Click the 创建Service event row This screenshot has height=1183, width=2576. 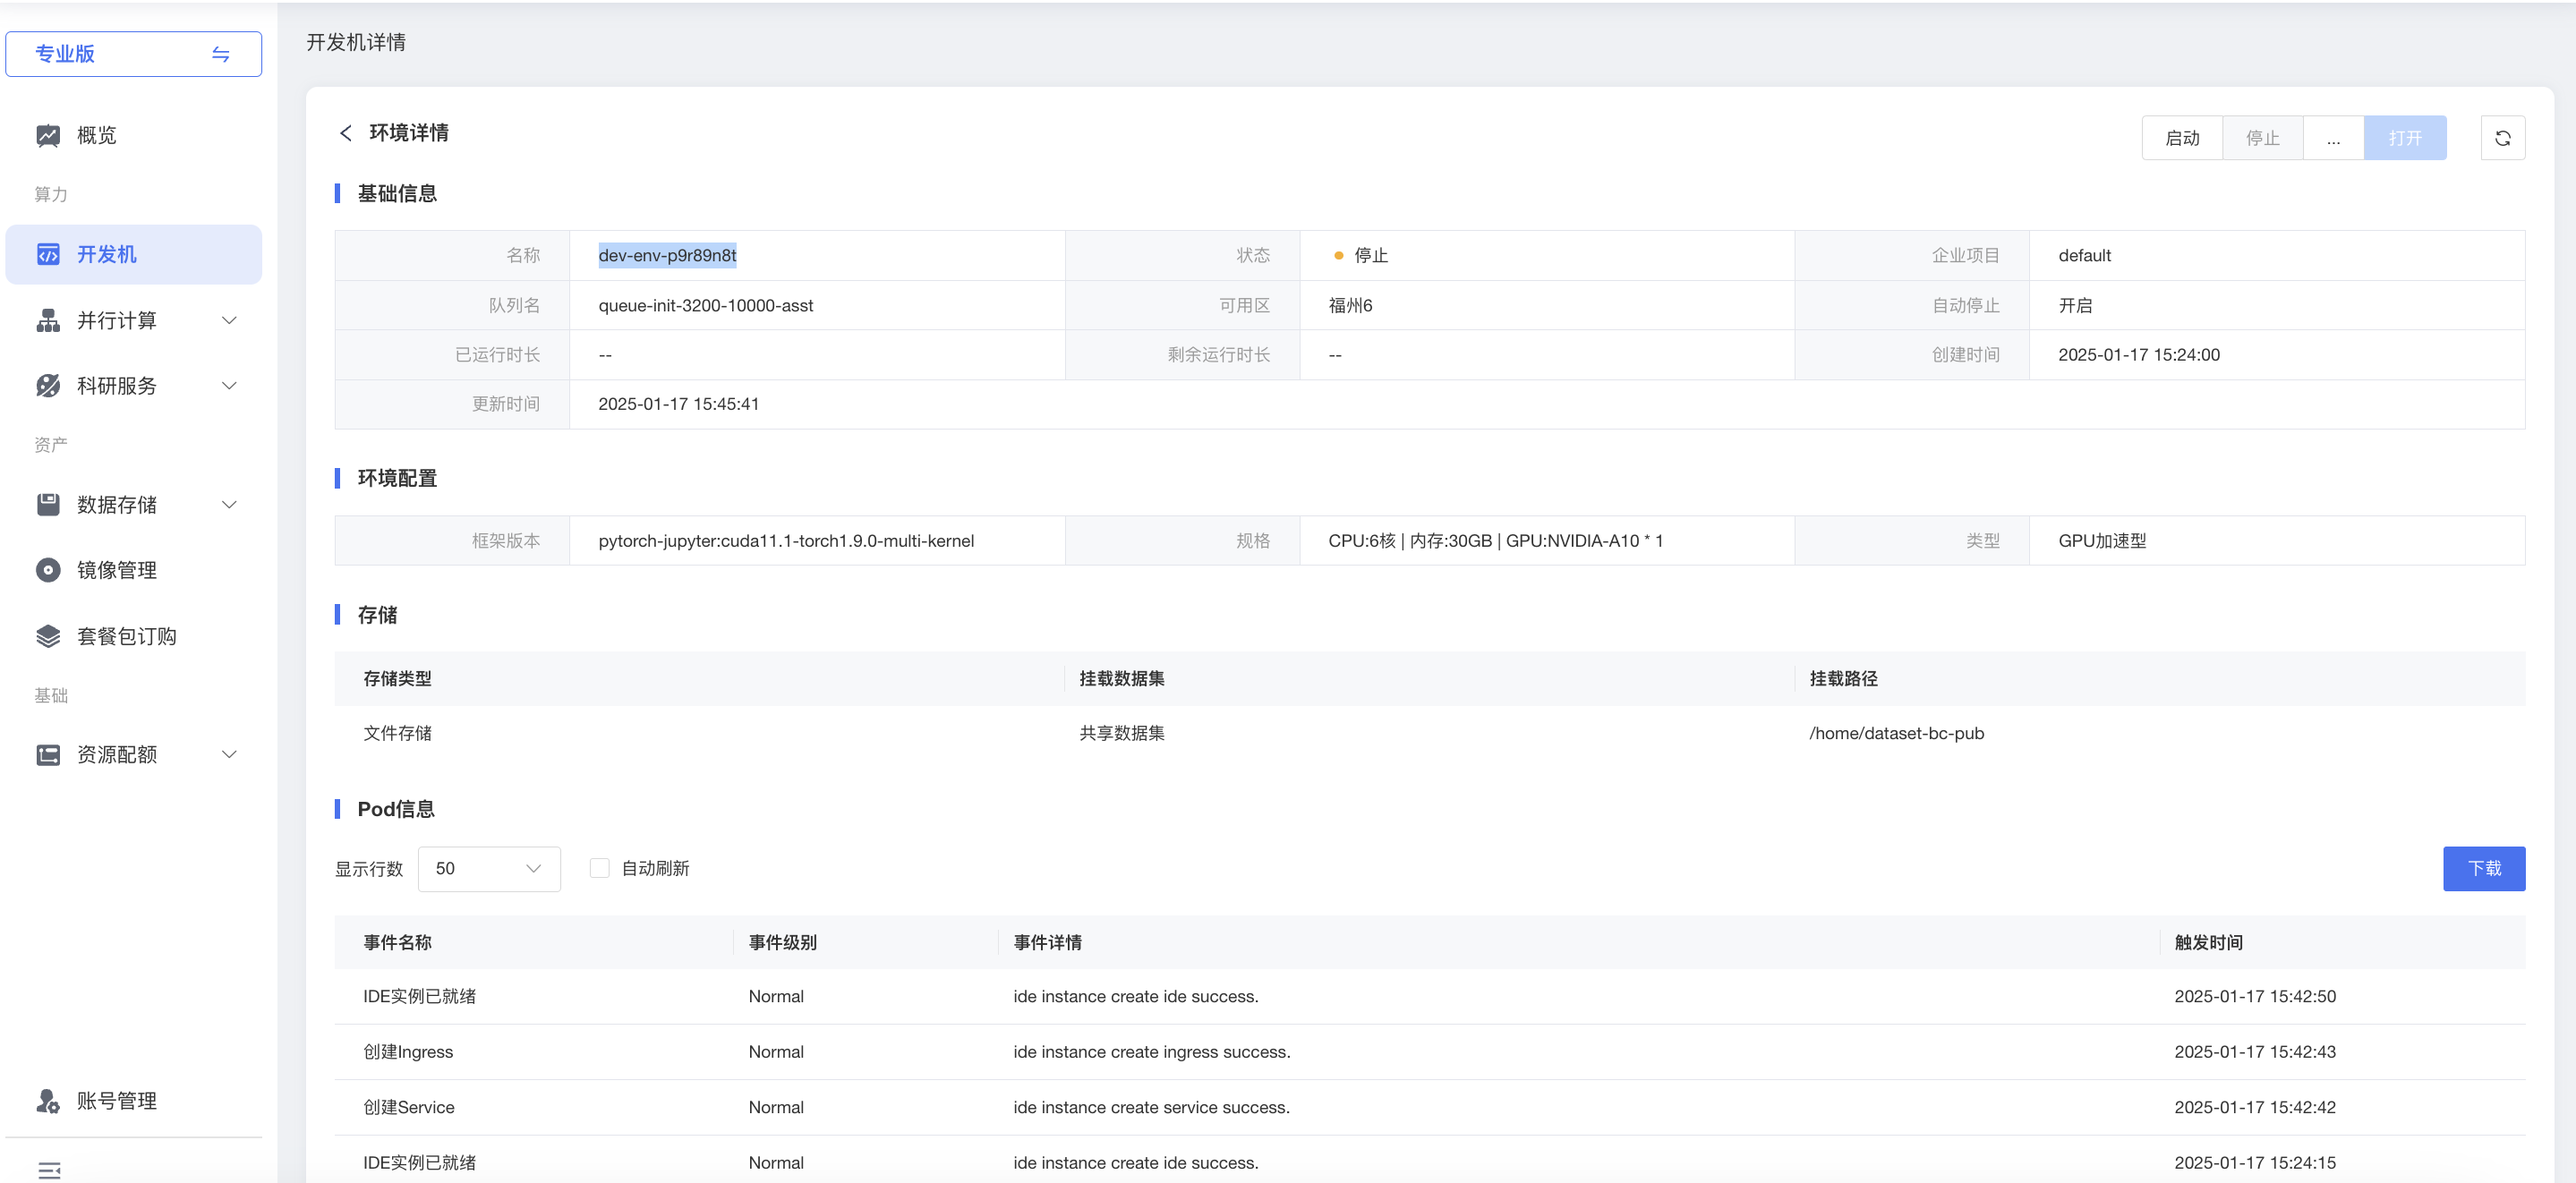point(1430,1107)
